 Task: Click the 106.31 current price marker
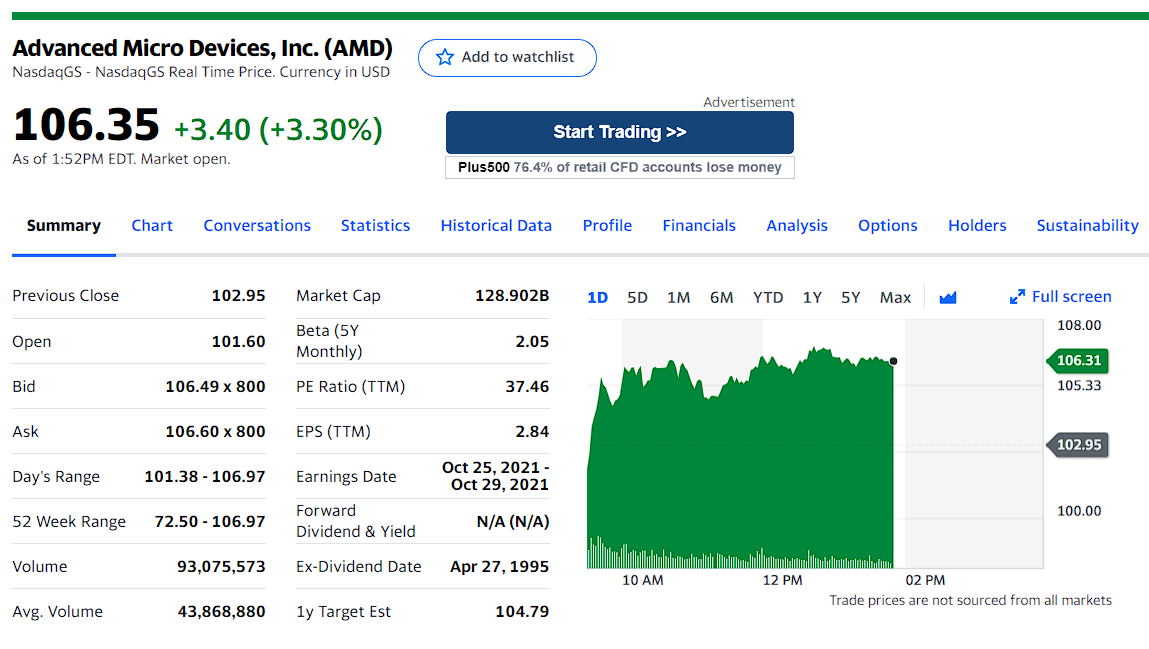[1077, 360]
